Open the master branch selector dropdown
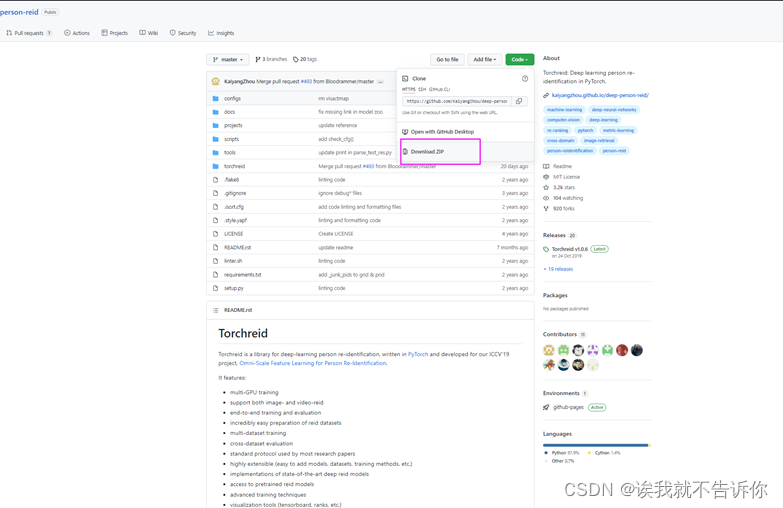Image resolution: width=783 pixels, height=508 pixels. (x=228, y=59)
